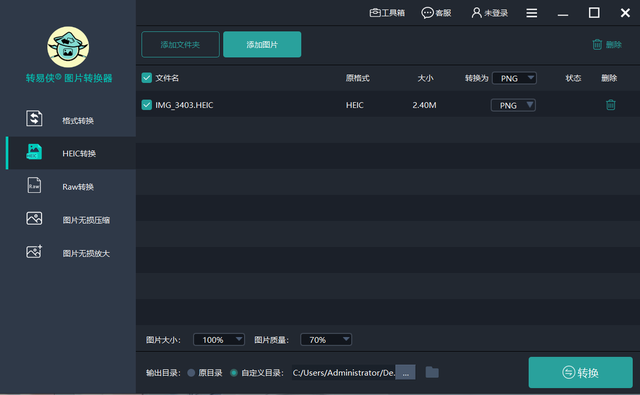Image resolution: width=640 pixels, height=395 pixels.
Task: Click Add Image (添加图片) button
Action: tap(262, 44)
